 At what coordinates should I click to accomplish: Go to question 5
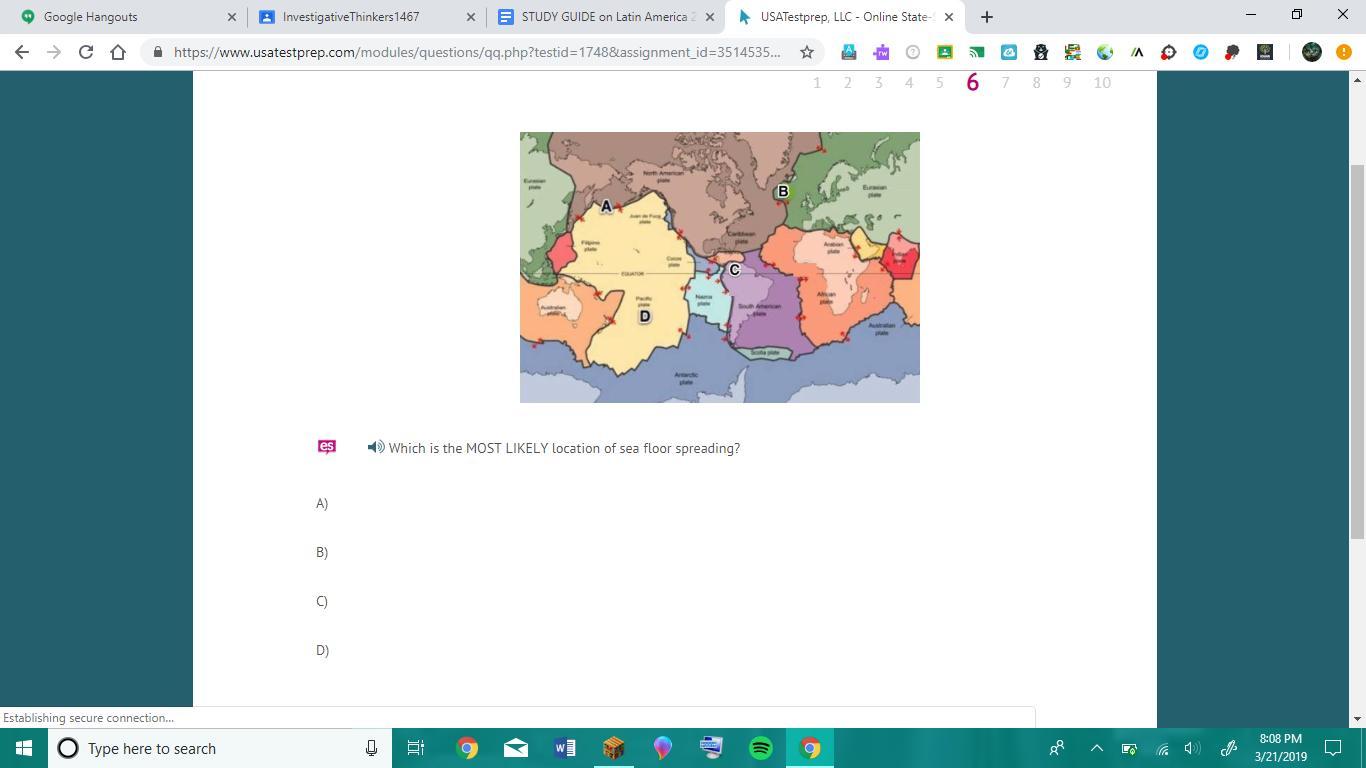(x=939, y=83)
